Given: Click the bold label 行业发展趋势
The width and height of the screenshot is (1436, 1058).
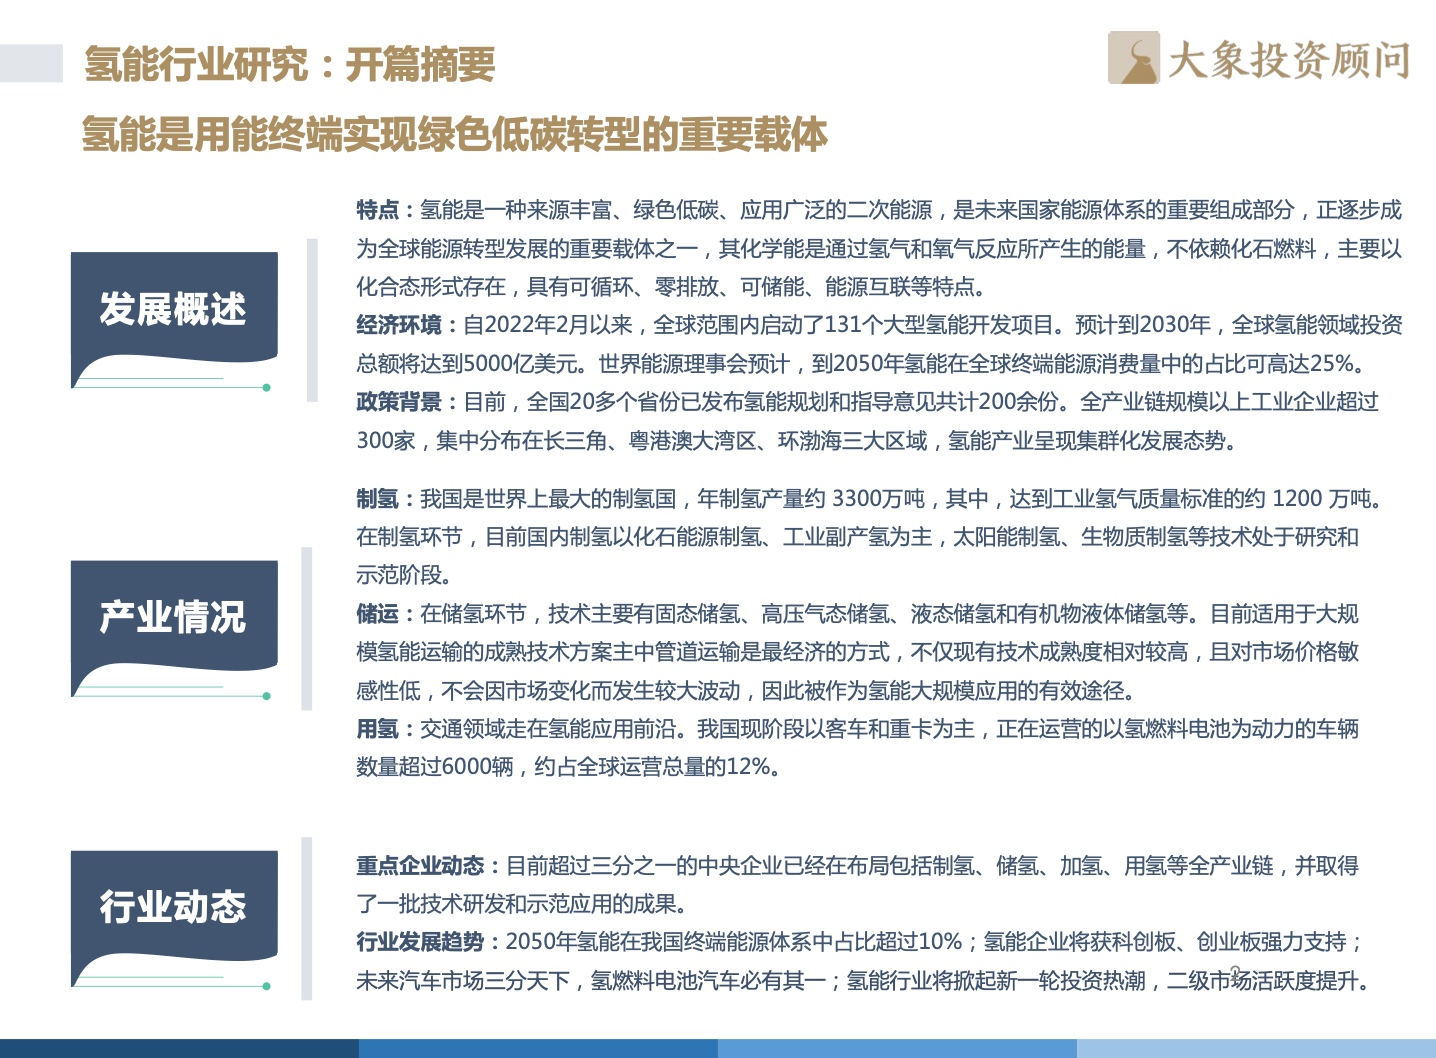Looking at the screenshot, I should point(420,942).
